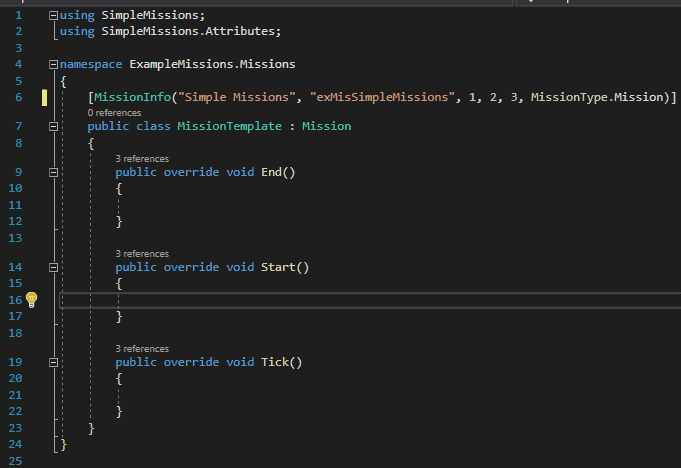Click the Mission base class name
The image size is (681, 468).
(x=327, y=126)
